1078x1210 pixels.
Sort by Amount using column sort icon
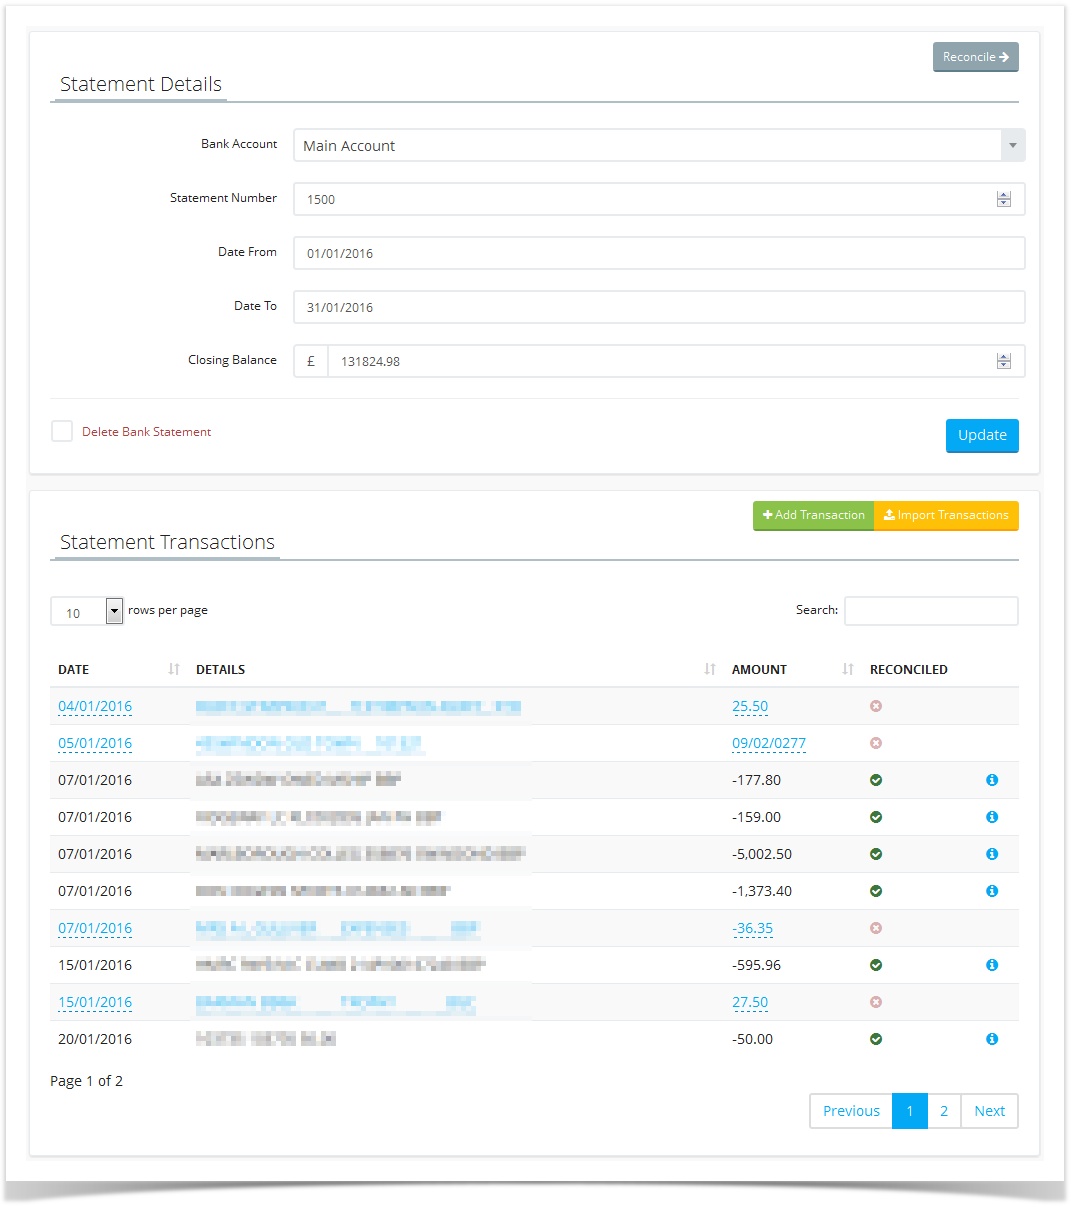click(x=848, y=669)
